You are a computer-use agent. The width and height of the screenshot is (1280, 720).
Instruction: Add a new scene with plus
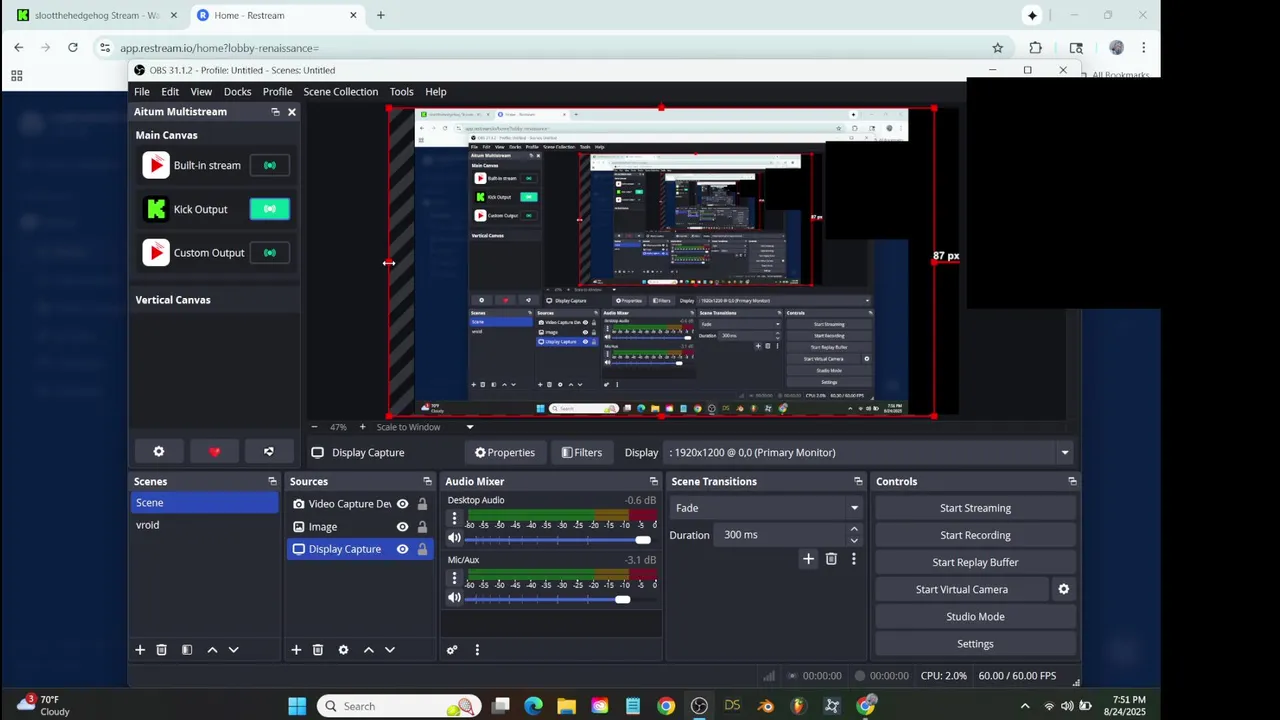pos(140,650)
